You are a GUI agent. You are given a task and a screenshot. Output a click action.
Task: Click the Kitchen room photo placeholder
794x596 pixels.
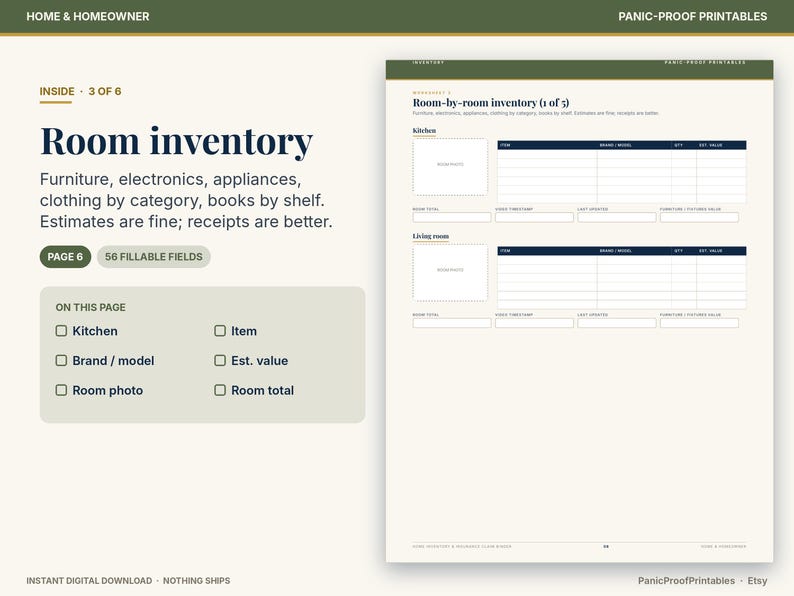[x=450, y=167]
